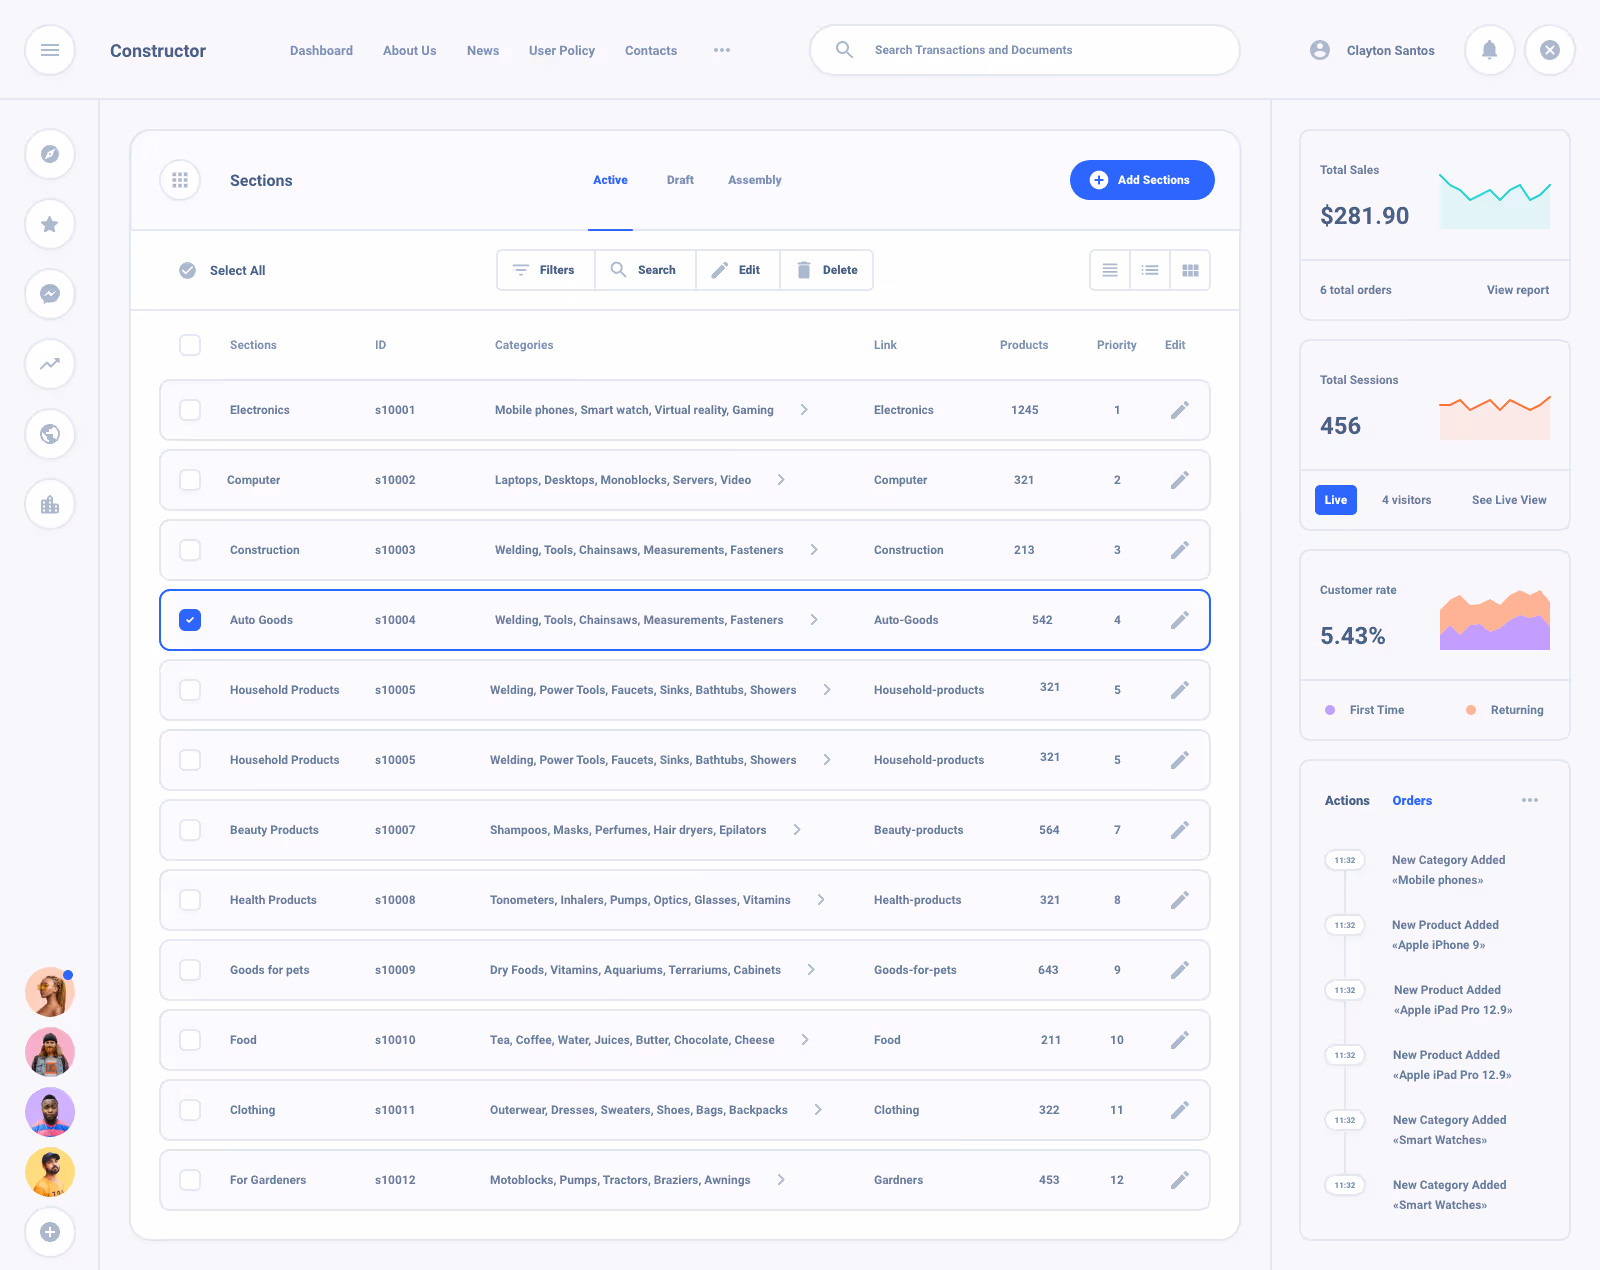
Task: Open the favorites star icon in sidebar
Action: (x=49, y=224)
